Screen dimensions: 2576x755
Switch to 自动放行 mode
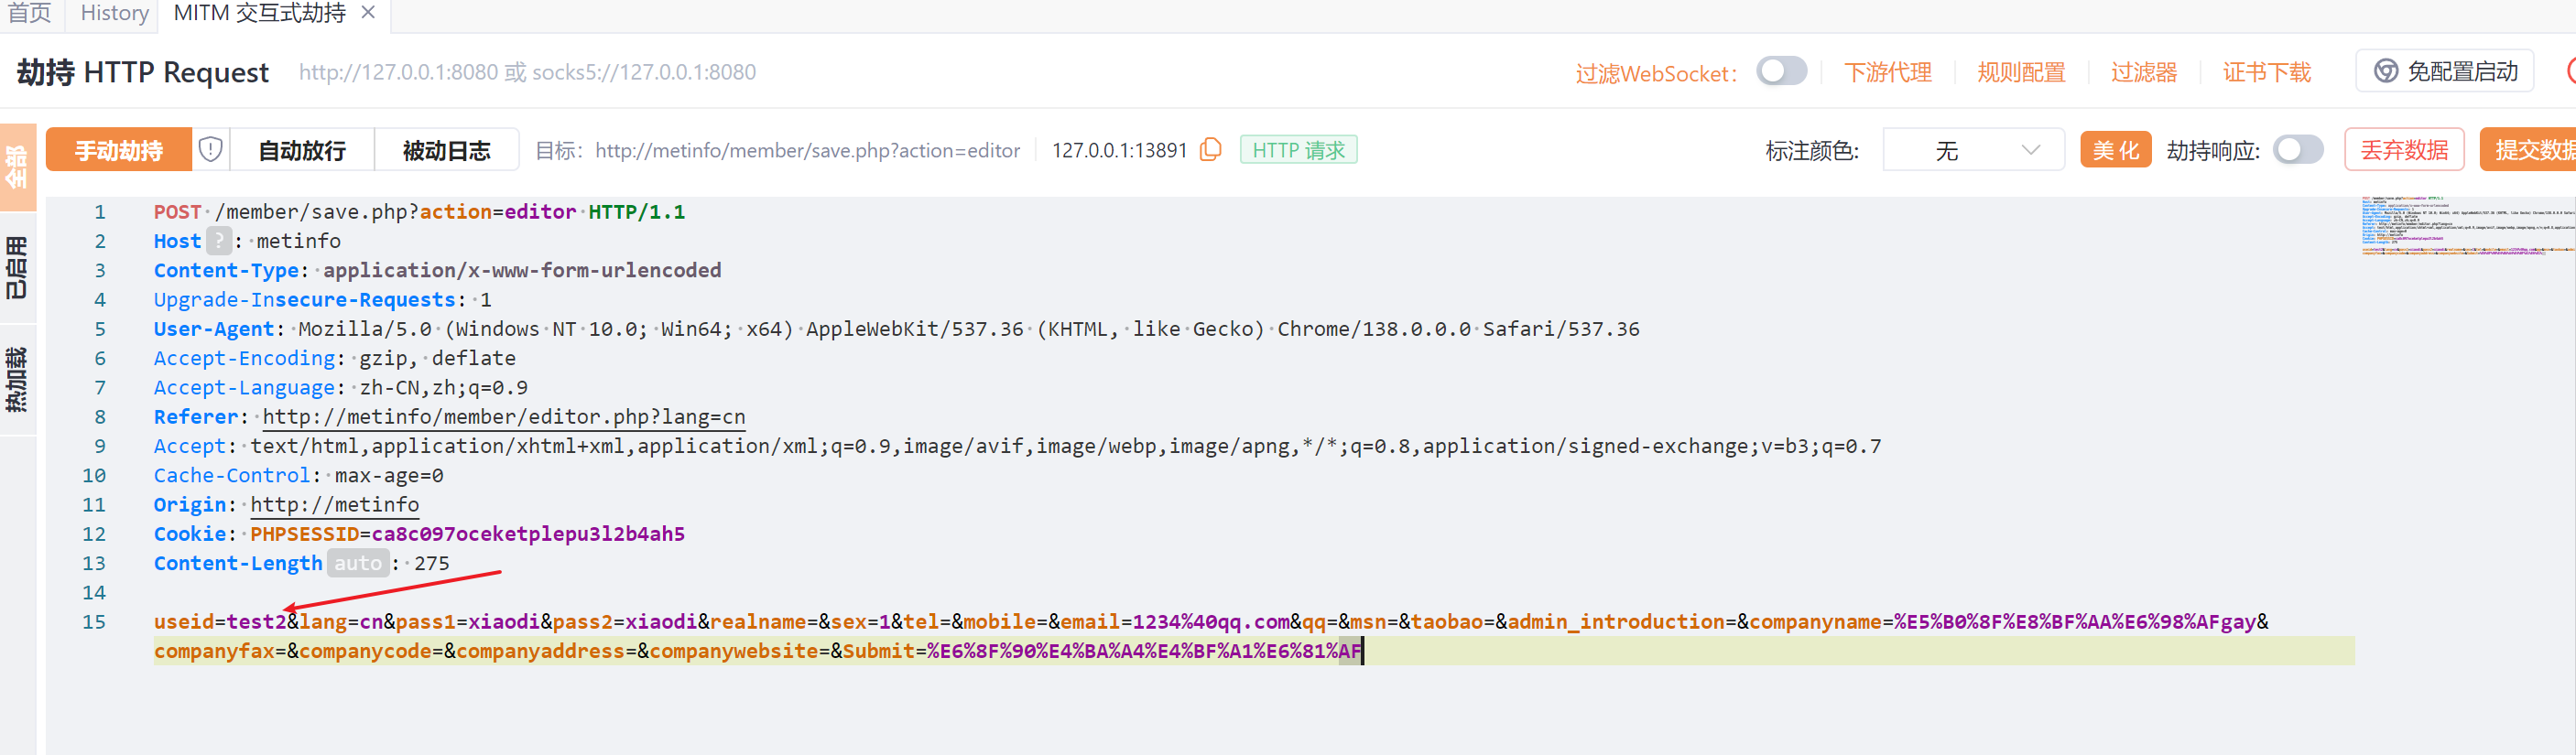click(x=302, y=150)
